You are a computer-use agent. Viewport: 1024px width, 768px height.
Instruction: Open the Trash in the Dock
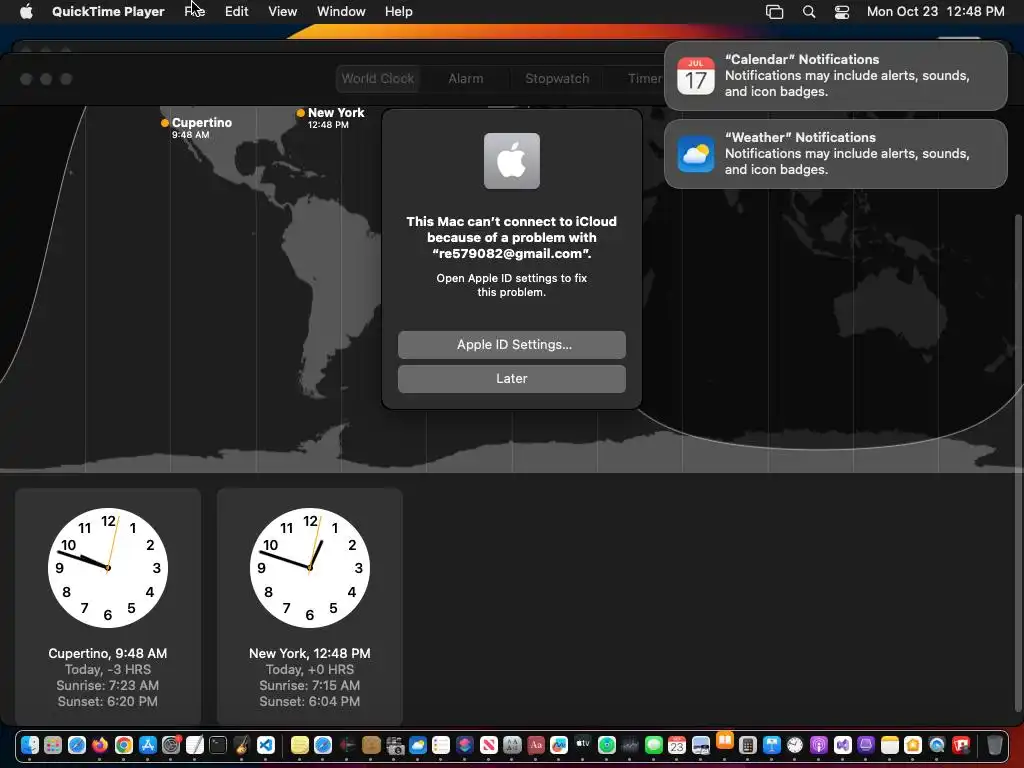995,744
